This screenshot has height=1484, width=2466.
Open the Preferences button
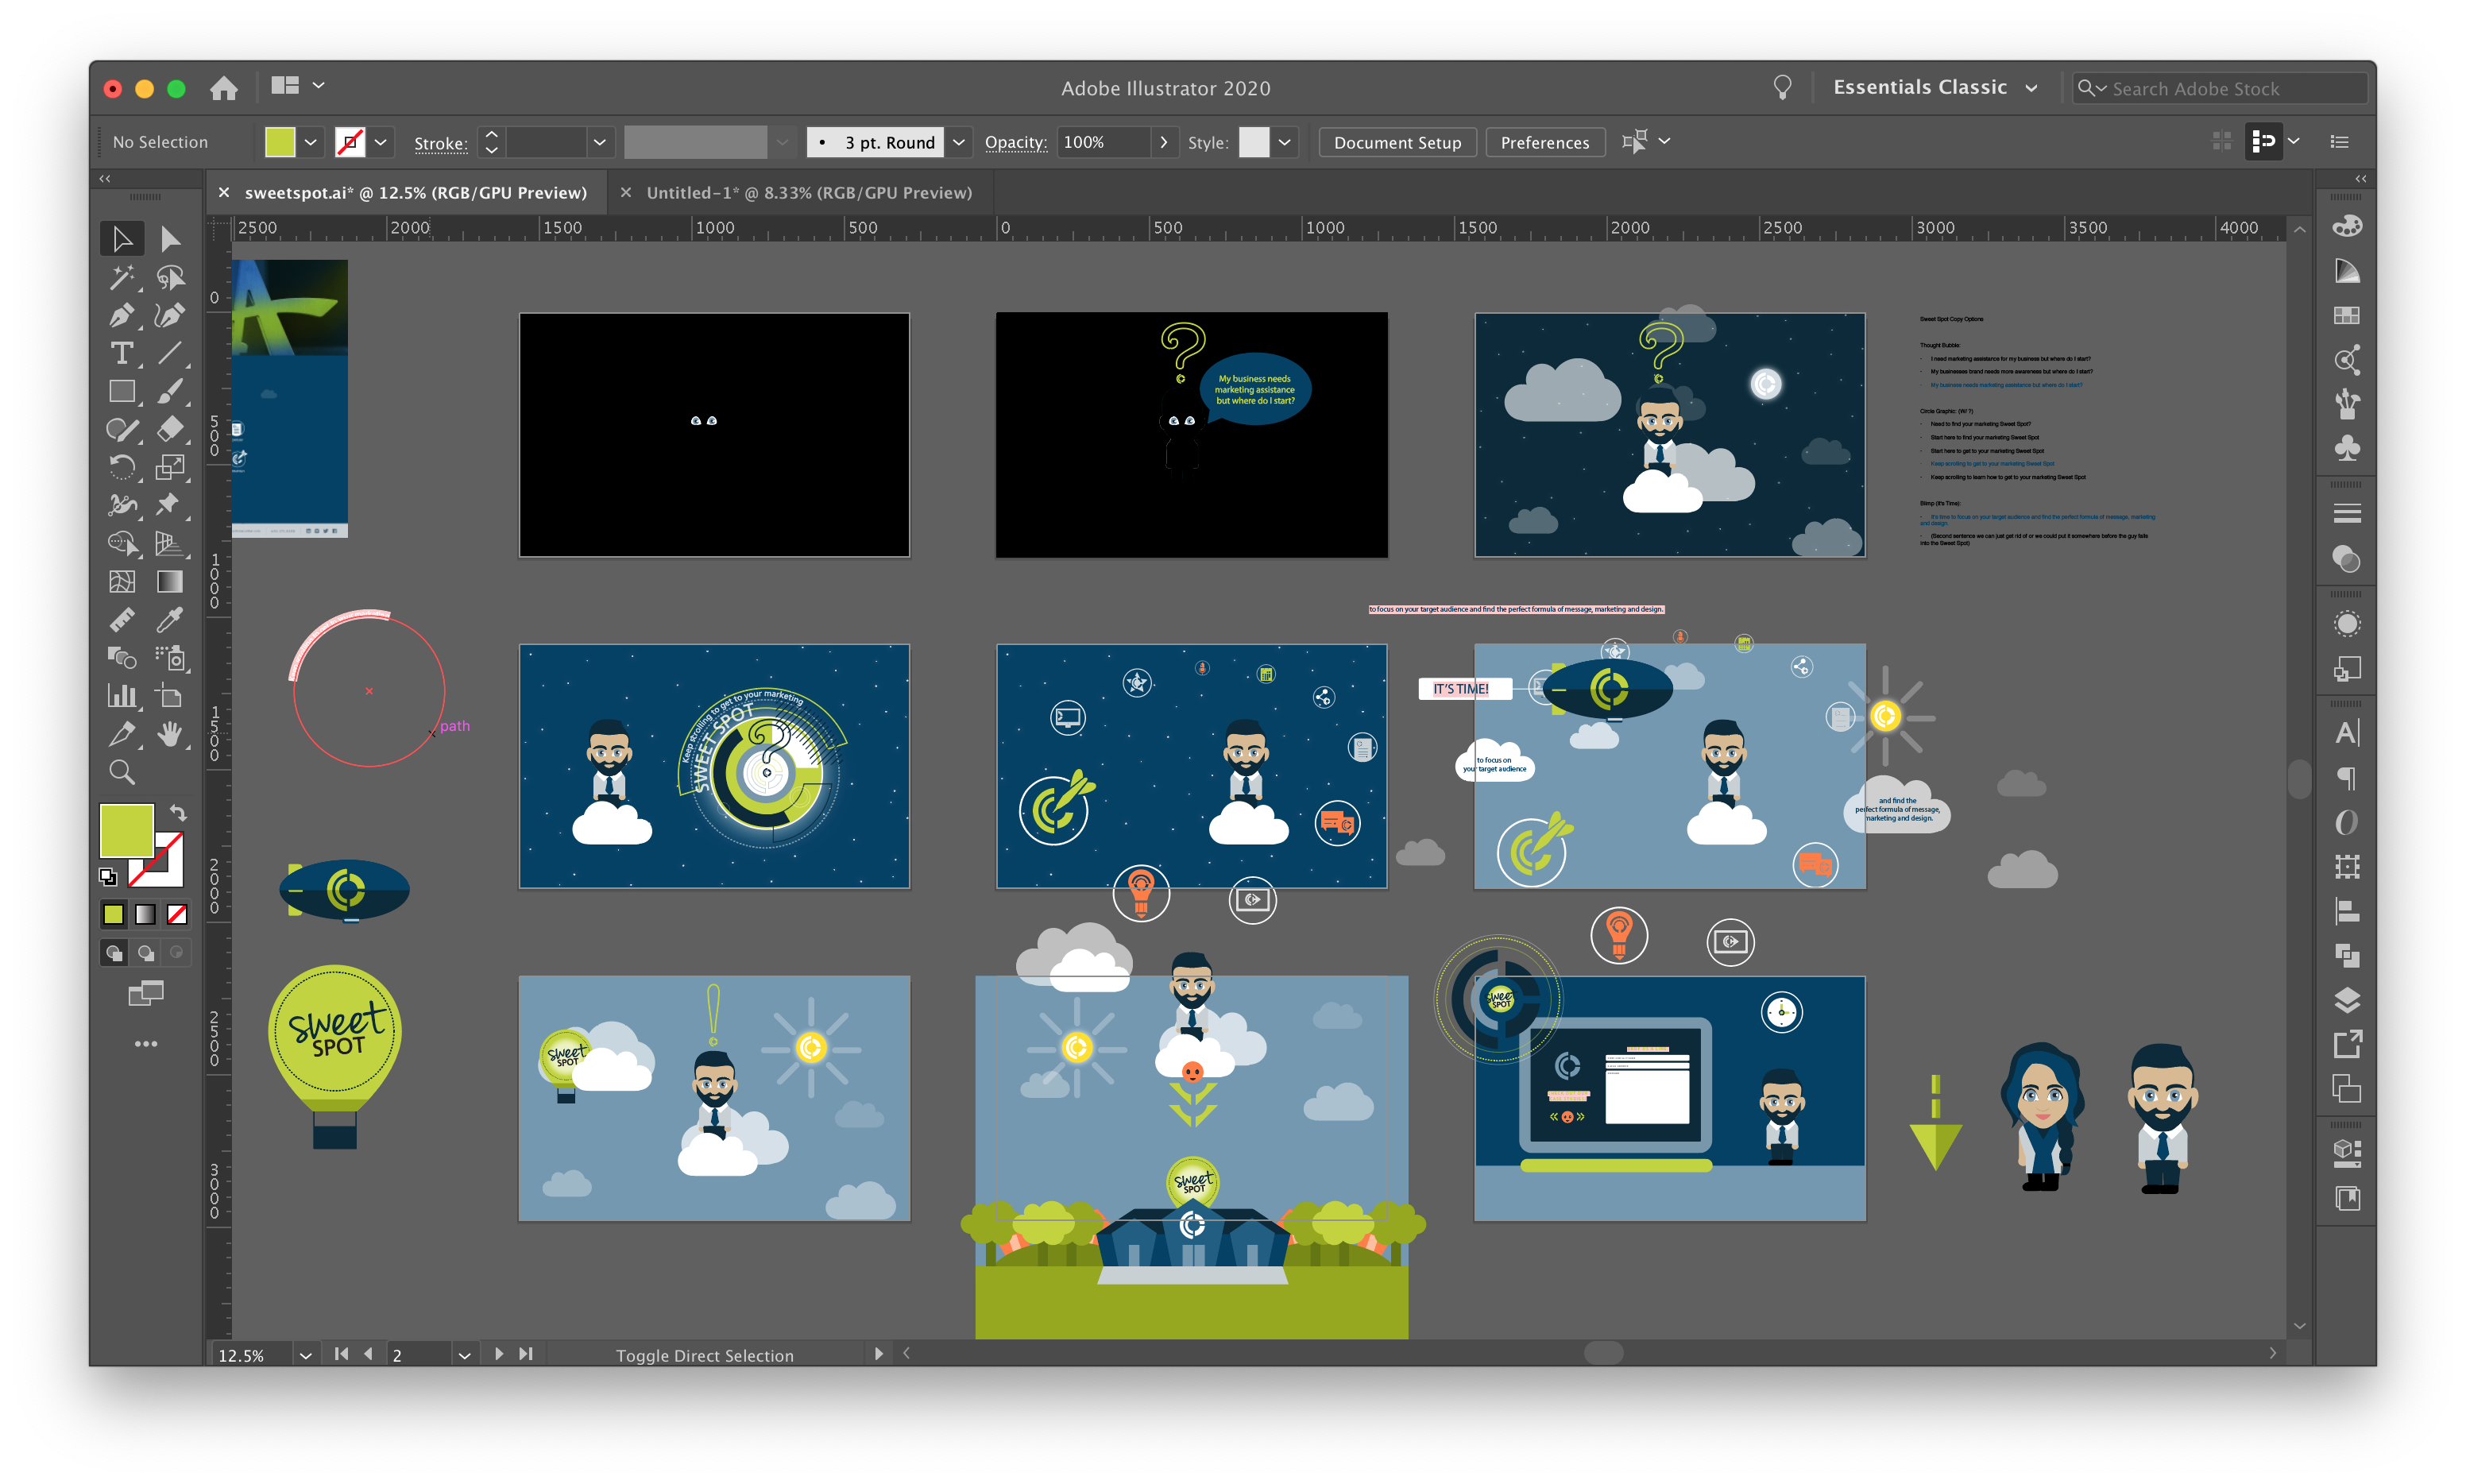(x=1544, y=142)
